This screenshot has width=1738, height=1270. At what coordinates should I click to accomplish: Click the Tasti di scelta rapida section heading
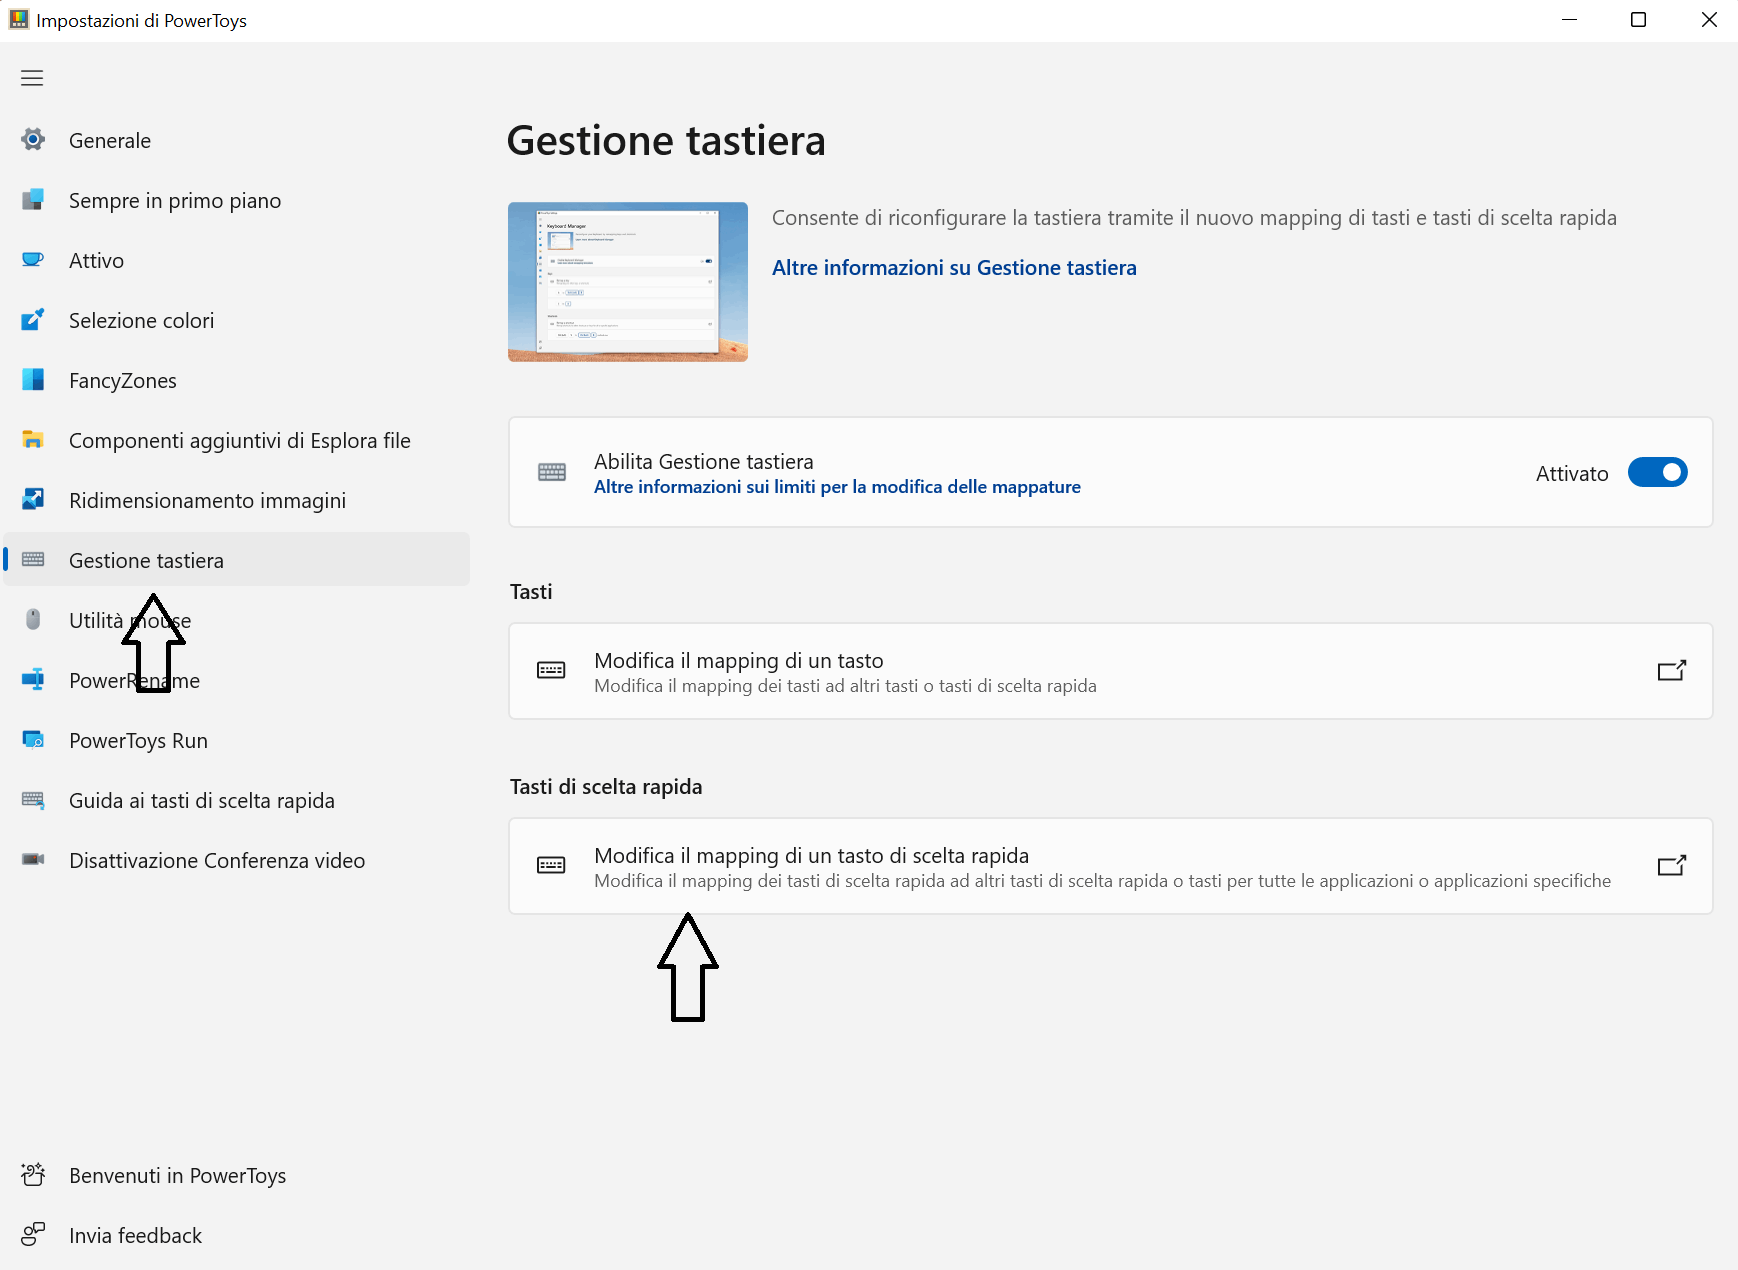coord(606,786)
